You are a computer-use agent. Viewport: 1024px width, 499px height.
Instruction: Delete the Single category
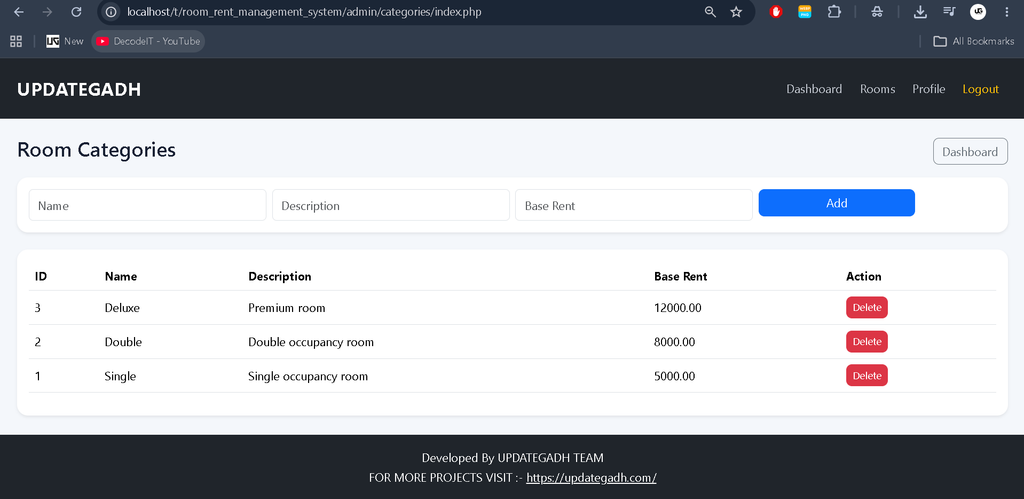coord(867,375)
